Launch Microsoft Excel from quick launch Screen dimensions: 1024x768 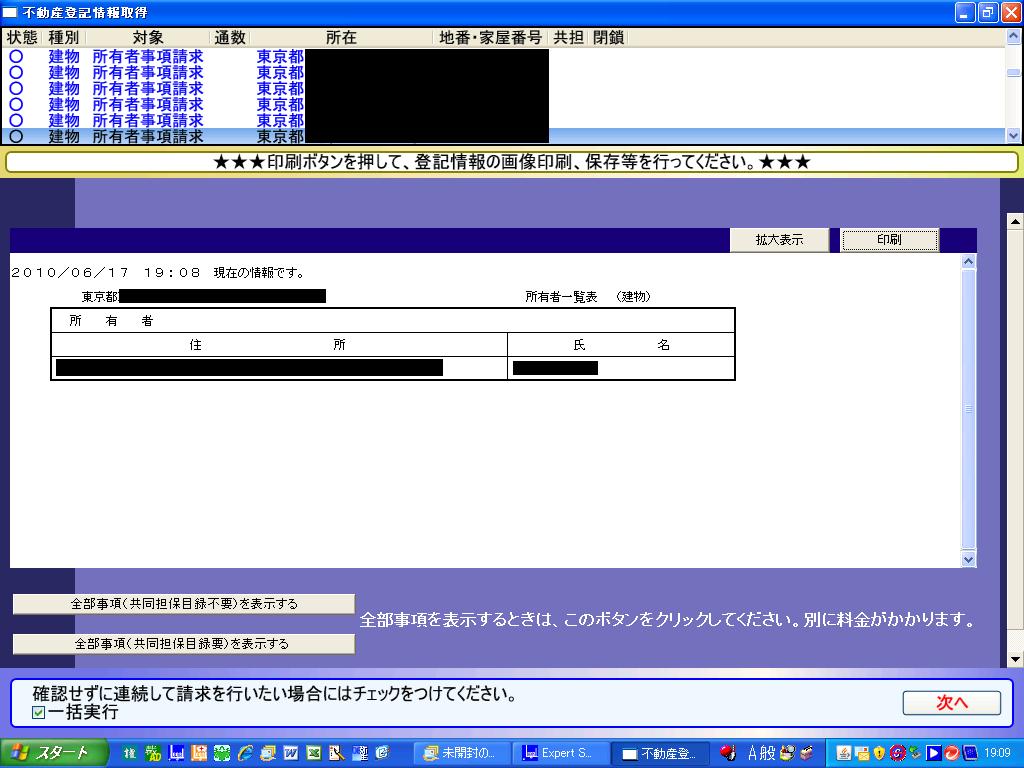tap(313, 753)
